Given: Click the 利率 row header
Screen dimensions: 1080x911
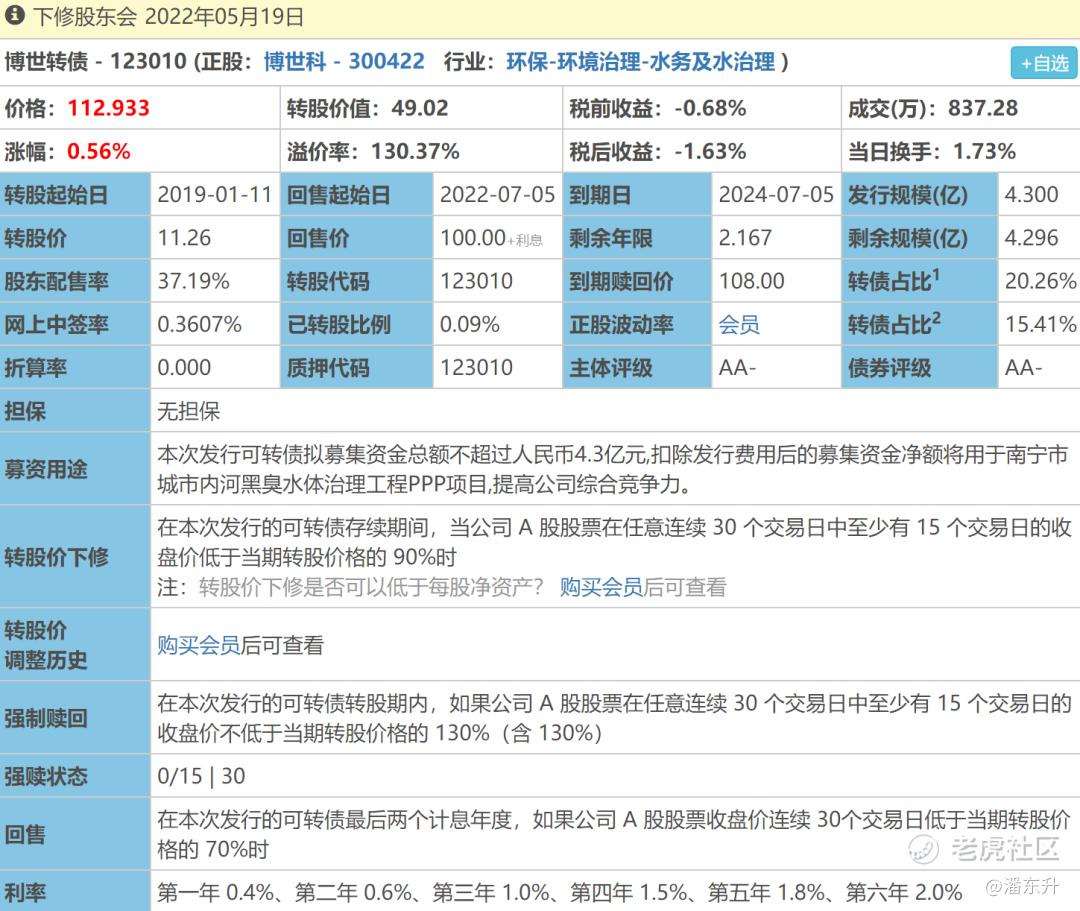Looking at the screenshot, I should 74,892.
